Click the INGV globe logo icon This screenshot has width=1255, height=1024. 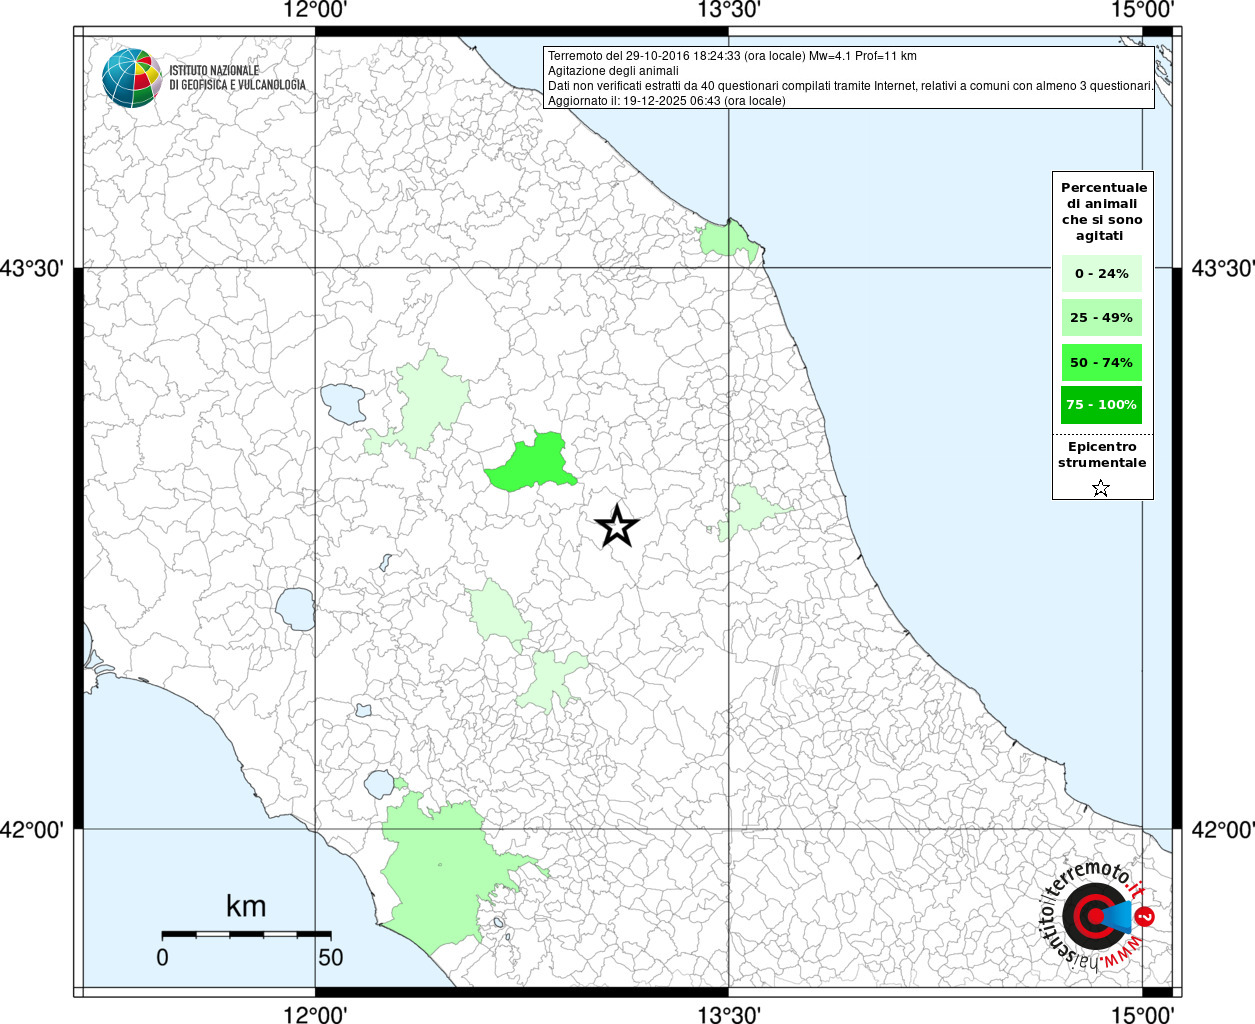tap(131, 77)
